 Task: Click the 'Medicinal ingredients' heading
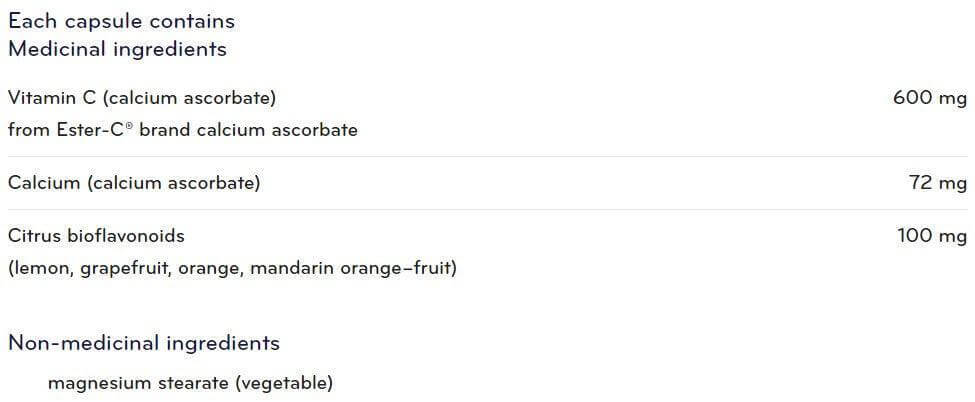118,49
